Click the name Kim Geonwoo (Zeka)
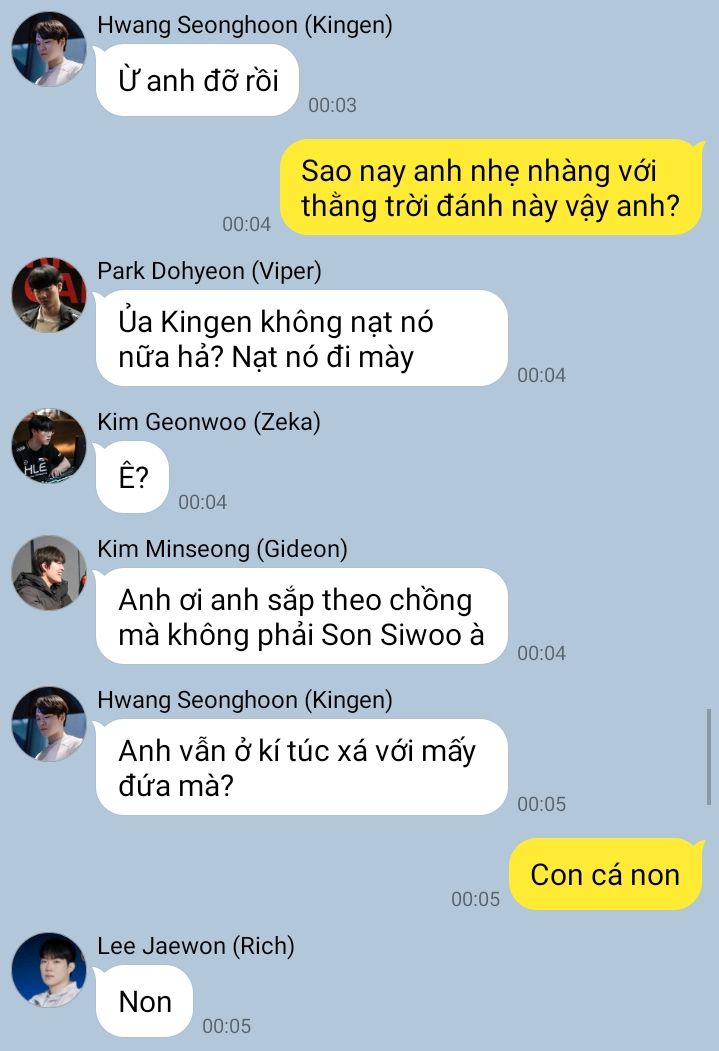Viewport: 719px width, 1051px height. [x=209, y=422]
